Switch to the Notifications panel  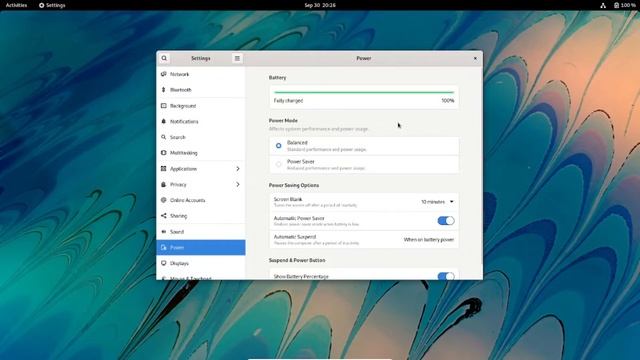coord(201,121)
